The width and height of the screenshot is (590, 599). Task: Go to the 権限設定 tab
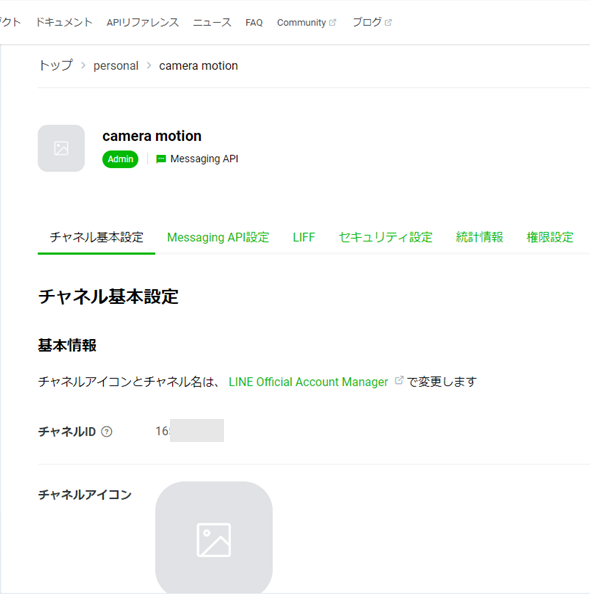[x=550, y=237]
